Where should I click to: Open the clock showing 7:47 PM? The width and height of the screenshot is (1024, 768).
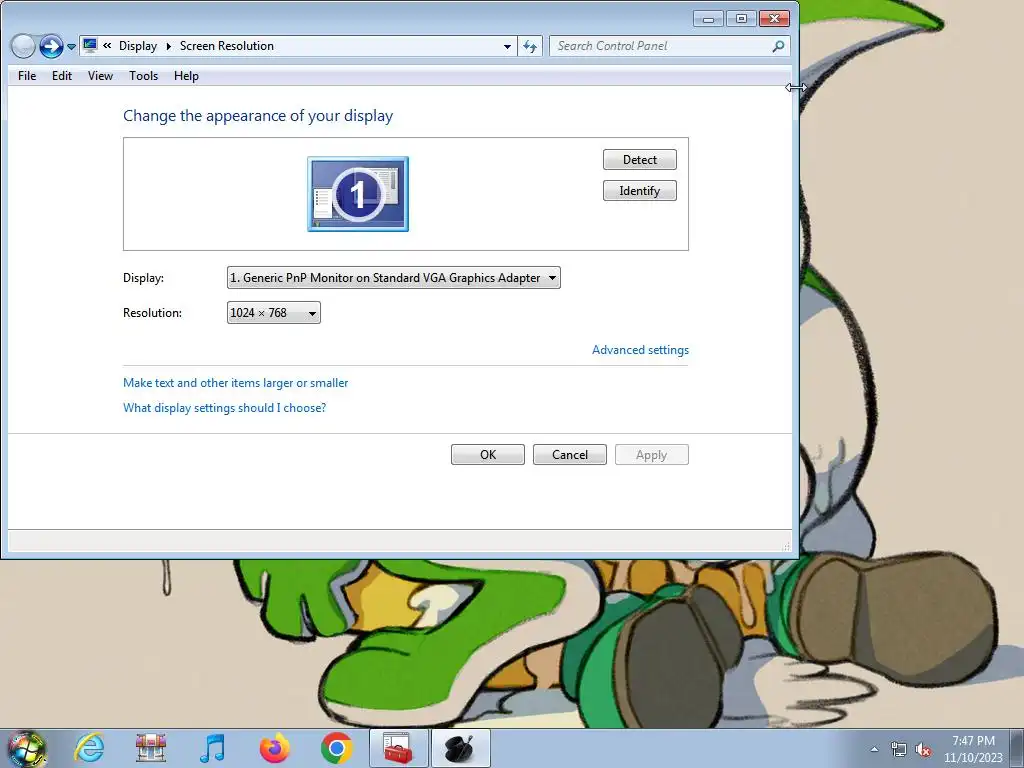tap(973, 748)
